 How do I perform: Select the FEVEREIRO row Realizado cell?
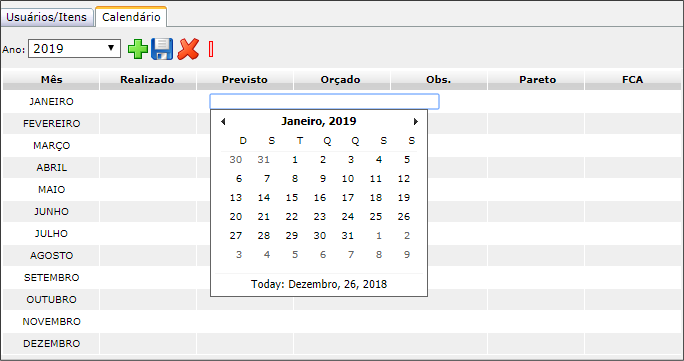(148, 123)
